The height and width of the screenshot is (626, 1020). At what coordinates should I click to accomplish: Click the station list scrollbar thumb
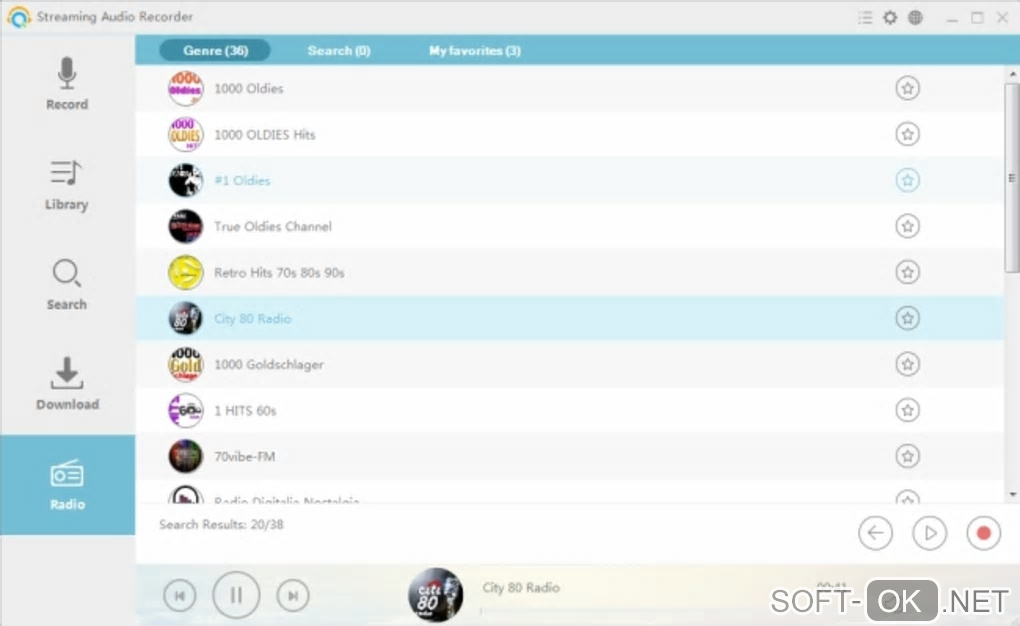tap(1012, 177)
